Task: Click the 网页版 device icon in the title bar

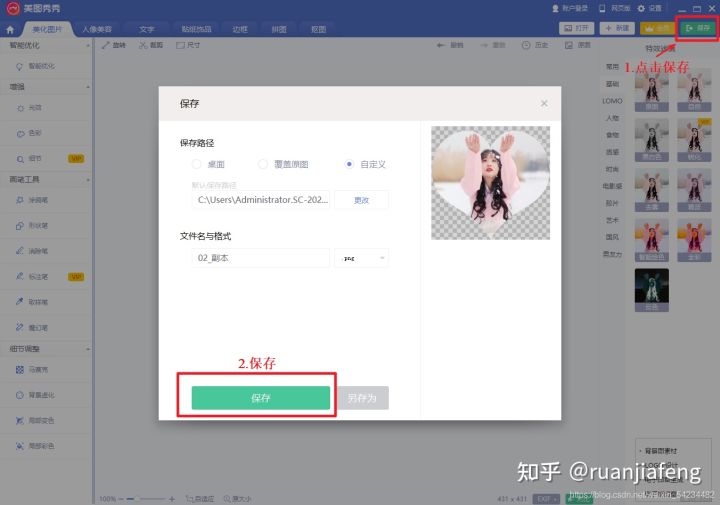Action: pos(602,8)
